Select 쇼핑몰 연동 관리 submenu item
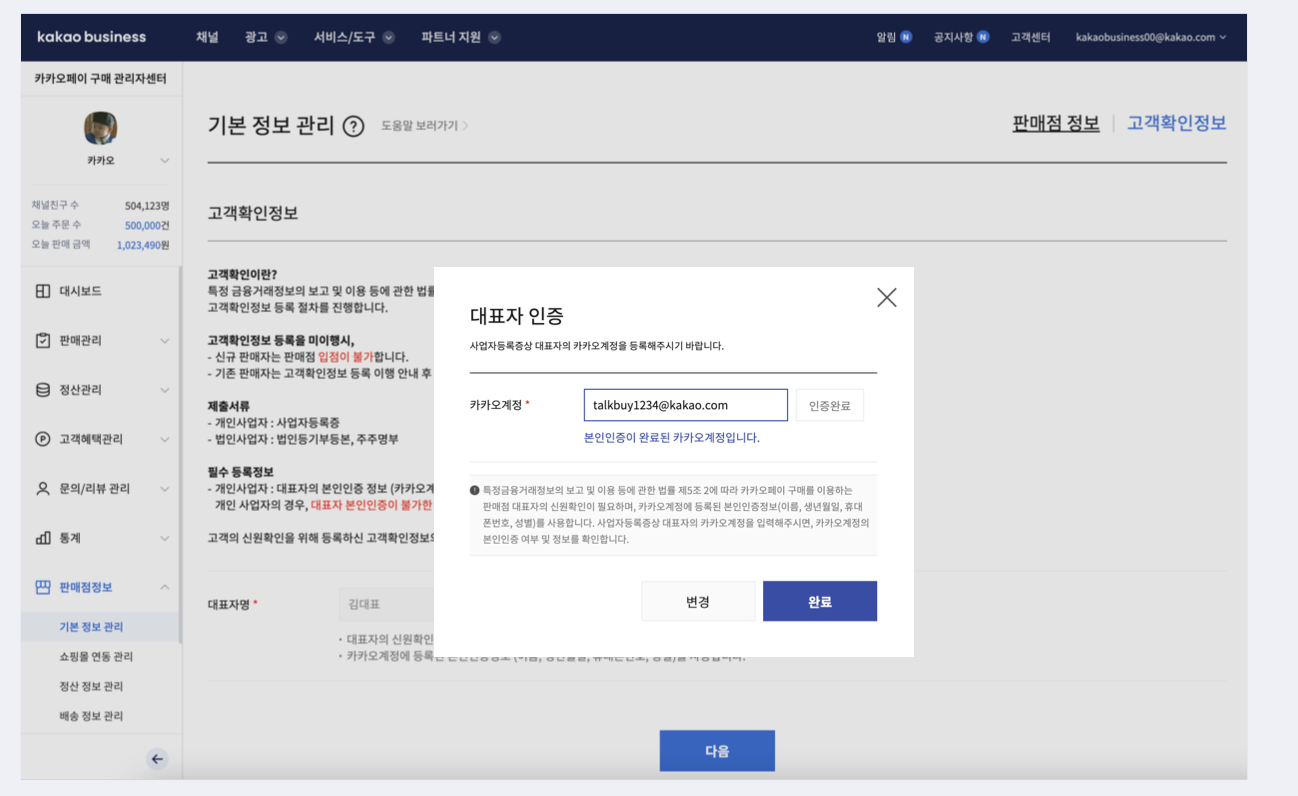This screenshot has width=1298, height=796. pyautogui.click(x=96, y=657)
